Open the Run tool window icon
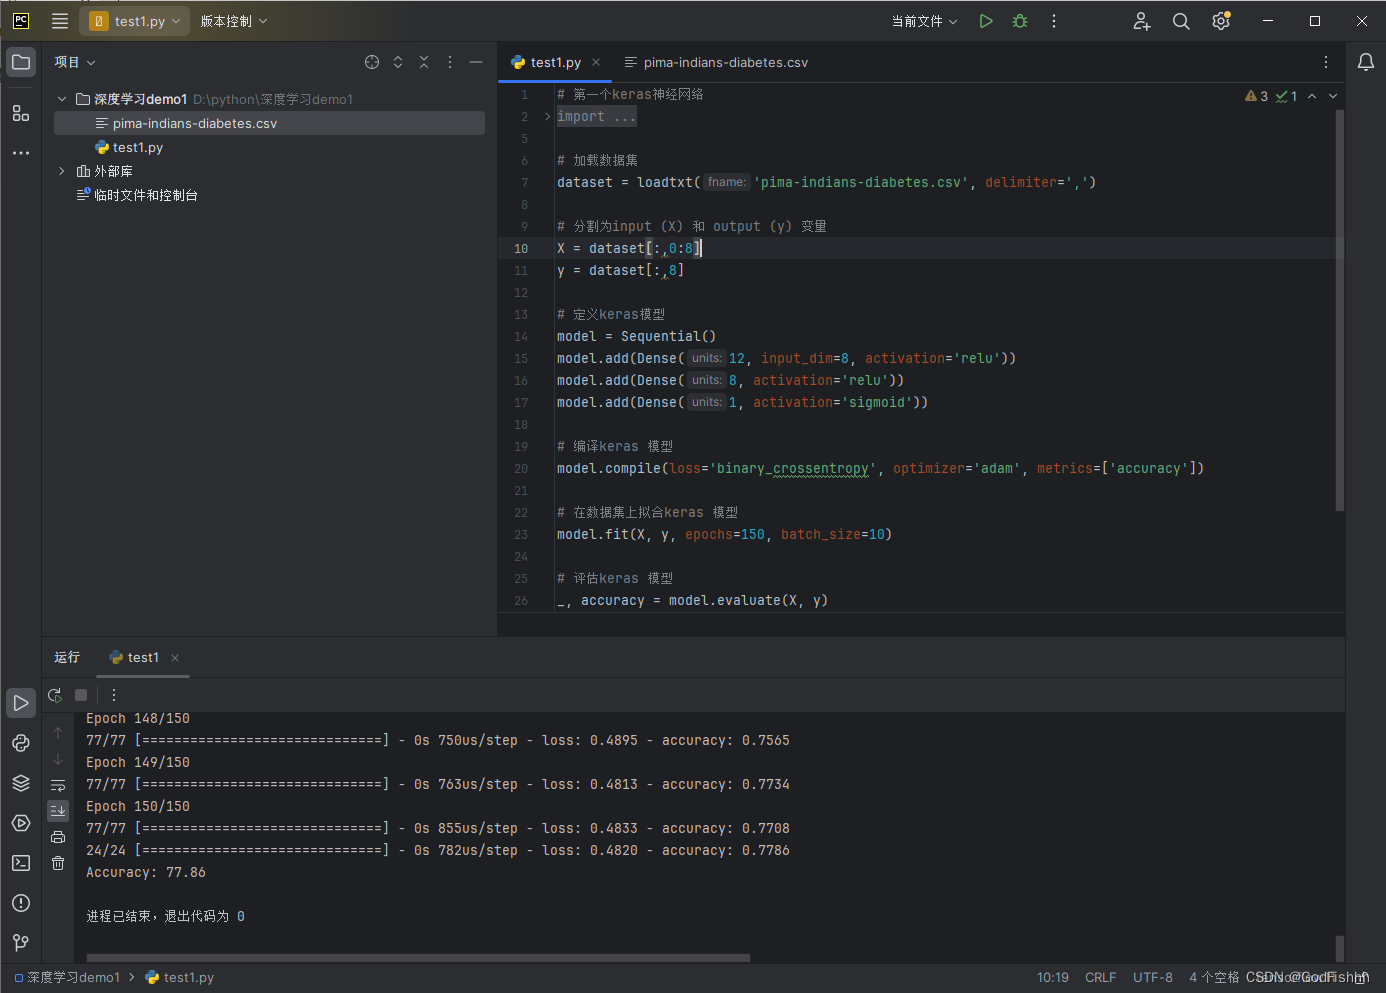The width and height of the screenshot is (1386, 993). (21, 703)
